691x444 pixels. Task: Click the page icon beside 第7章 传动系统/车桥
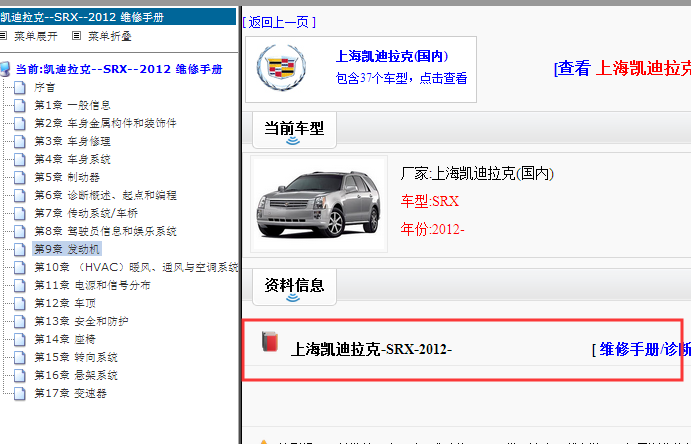pos(20,214)
